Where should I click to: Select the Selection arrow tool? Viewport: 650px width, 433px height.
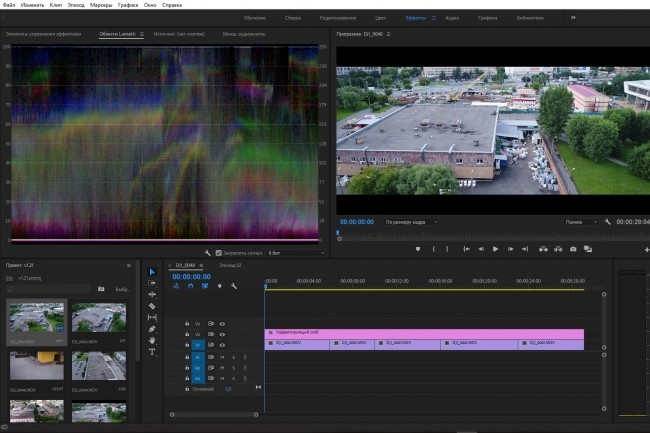point(152,272)
